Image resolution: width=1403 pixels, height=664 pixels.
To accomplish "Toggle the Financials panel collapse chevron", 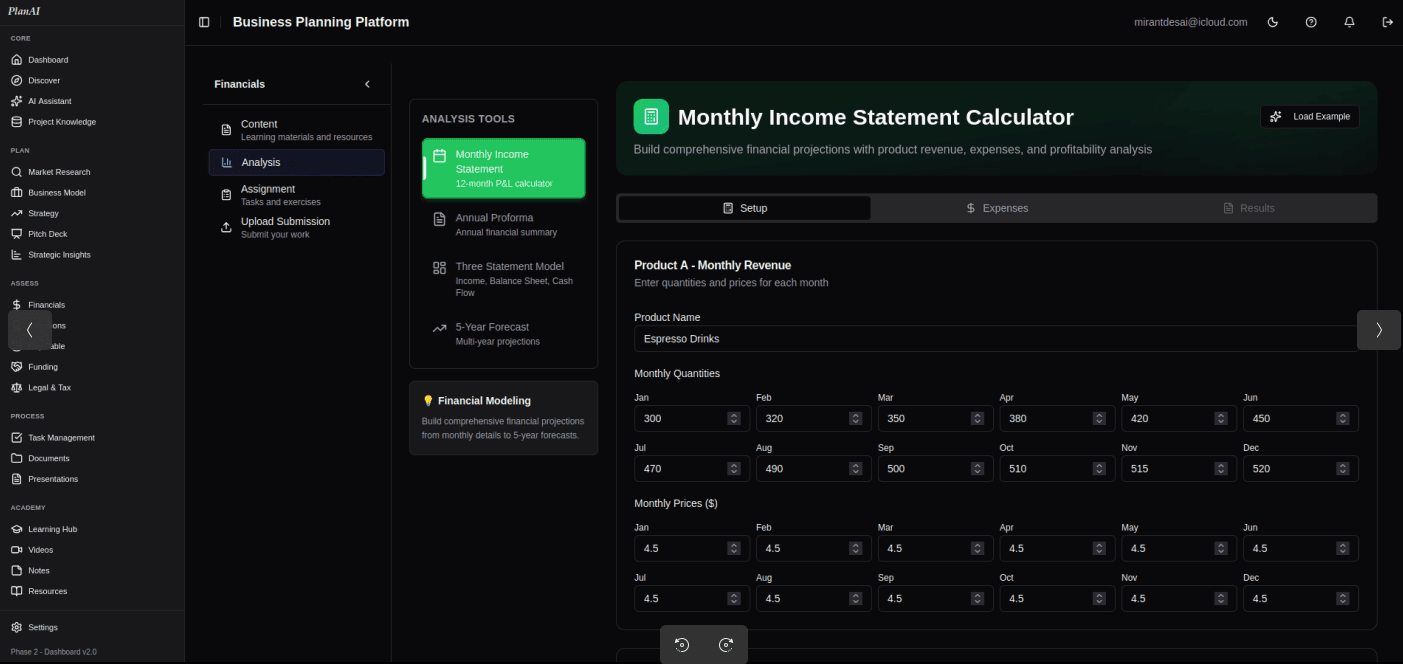I will 367,84.
